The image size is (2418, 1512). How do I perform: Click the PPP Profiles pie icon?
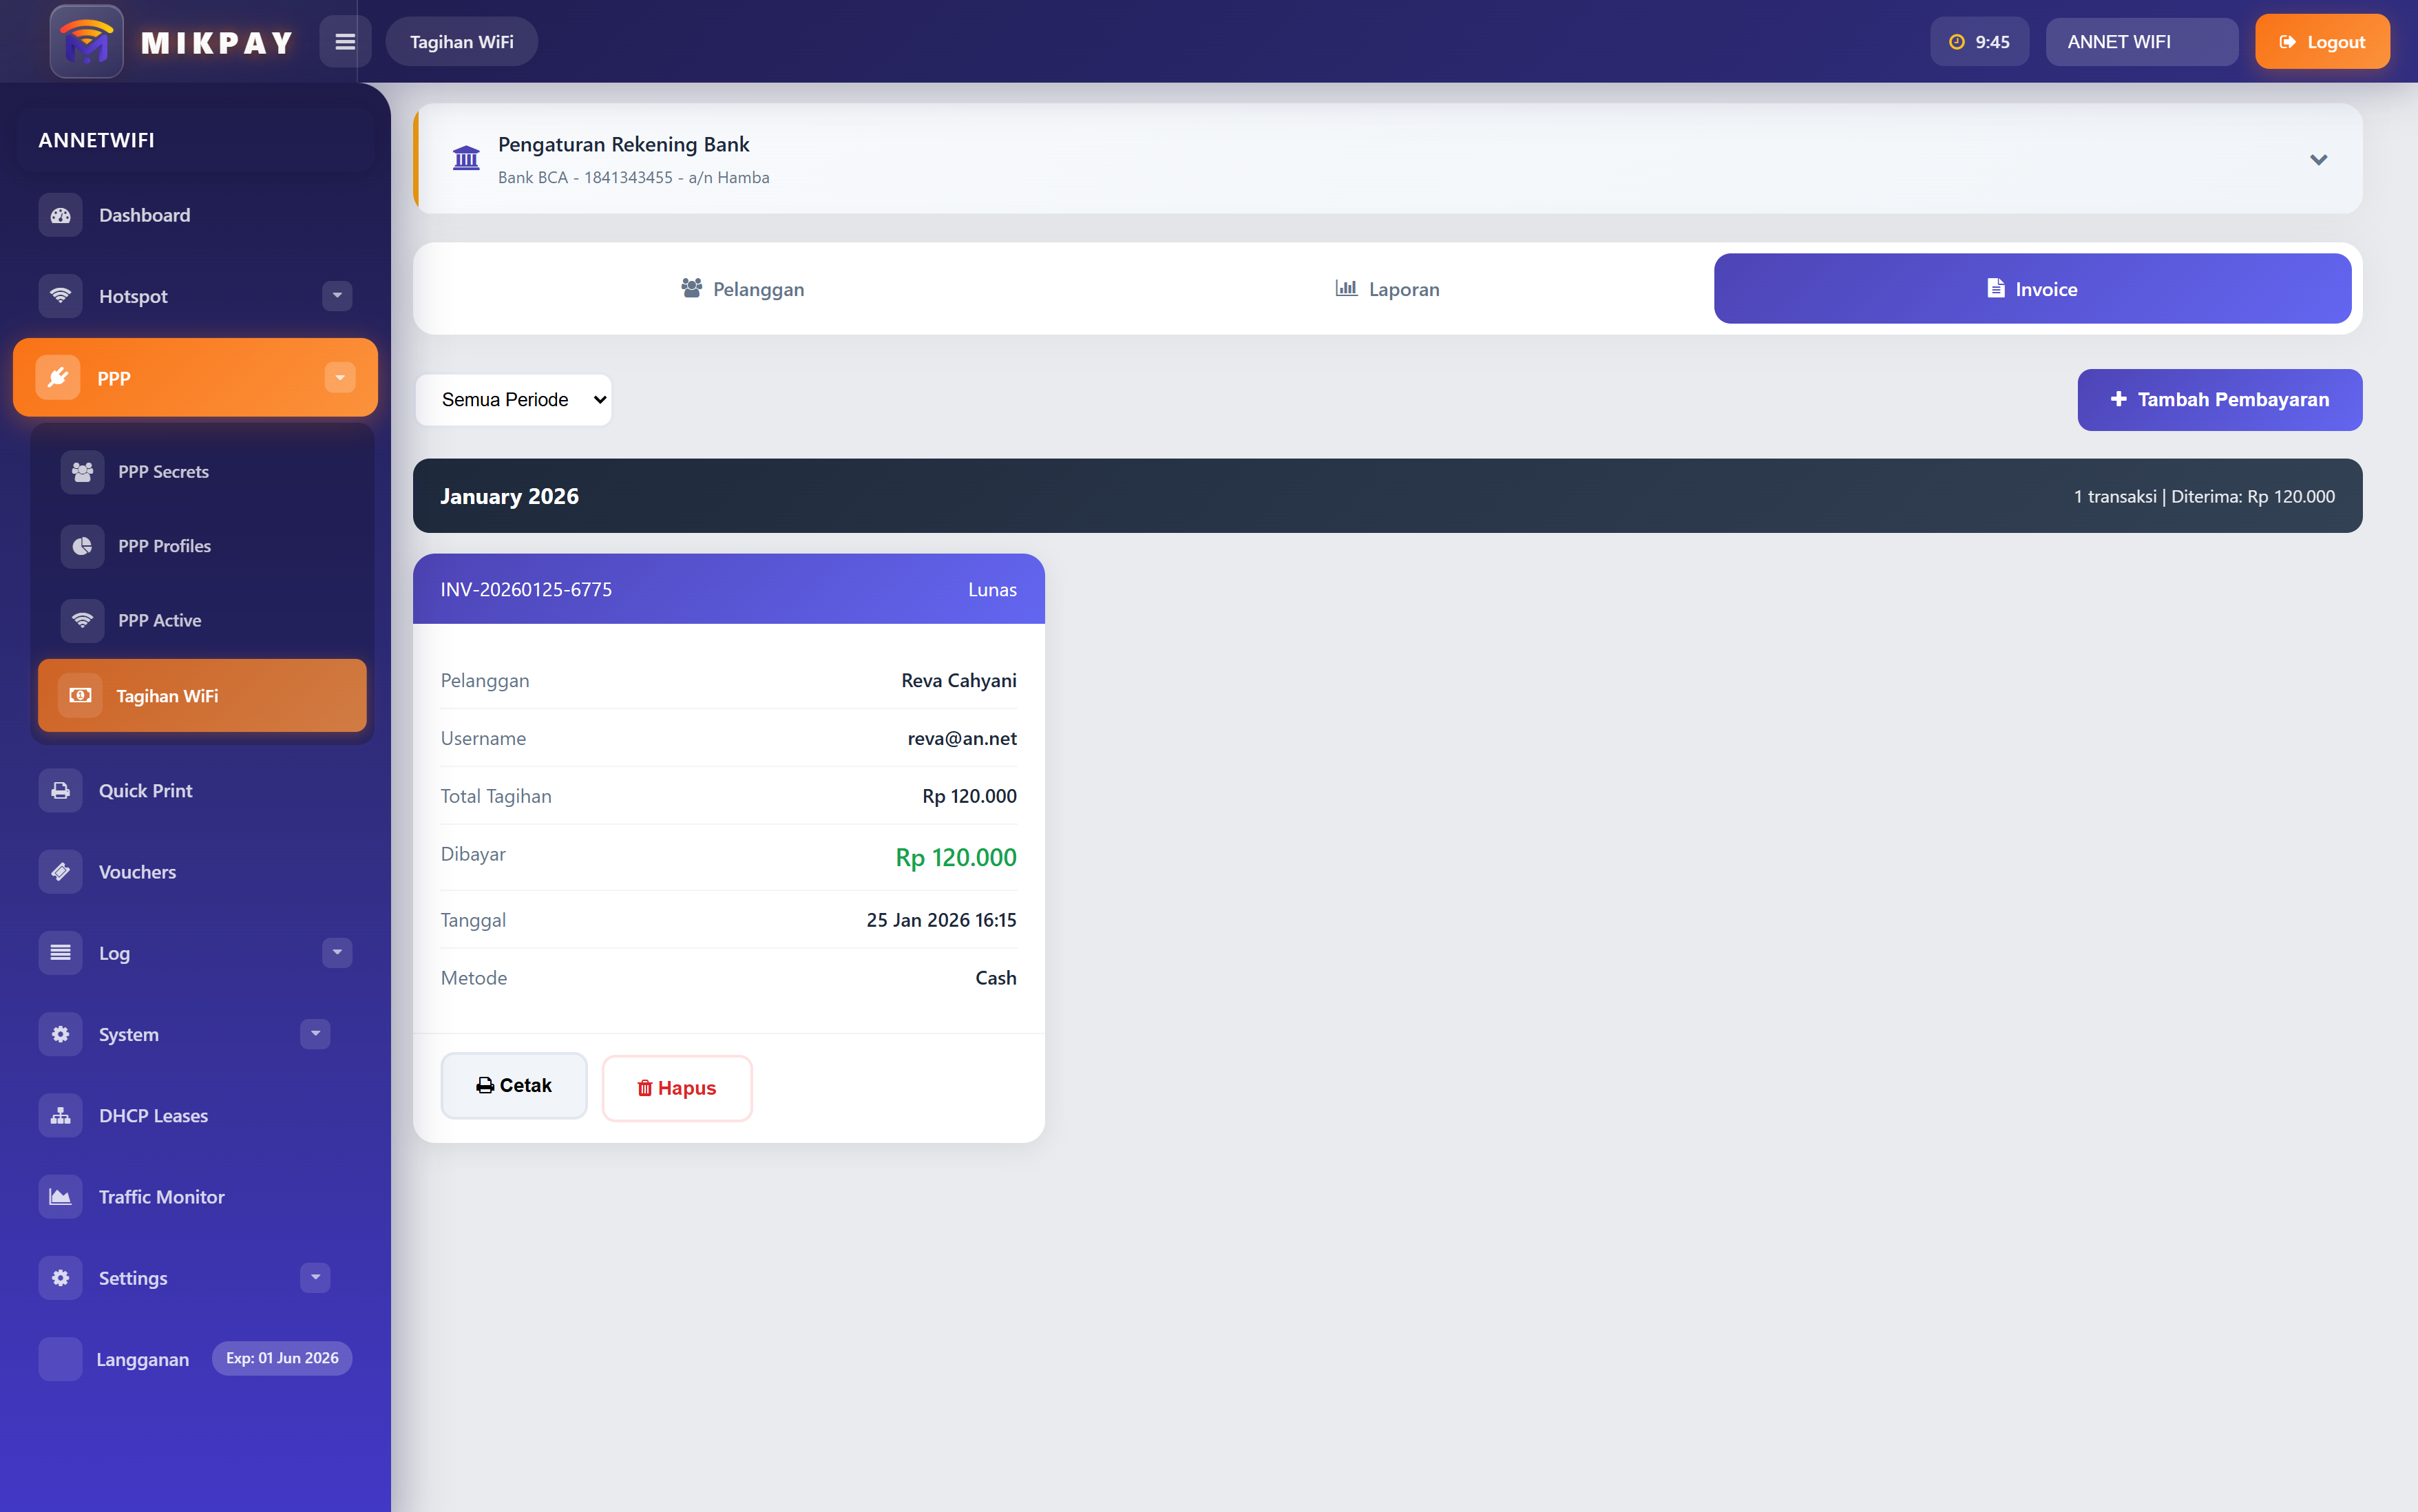[82, 546]
